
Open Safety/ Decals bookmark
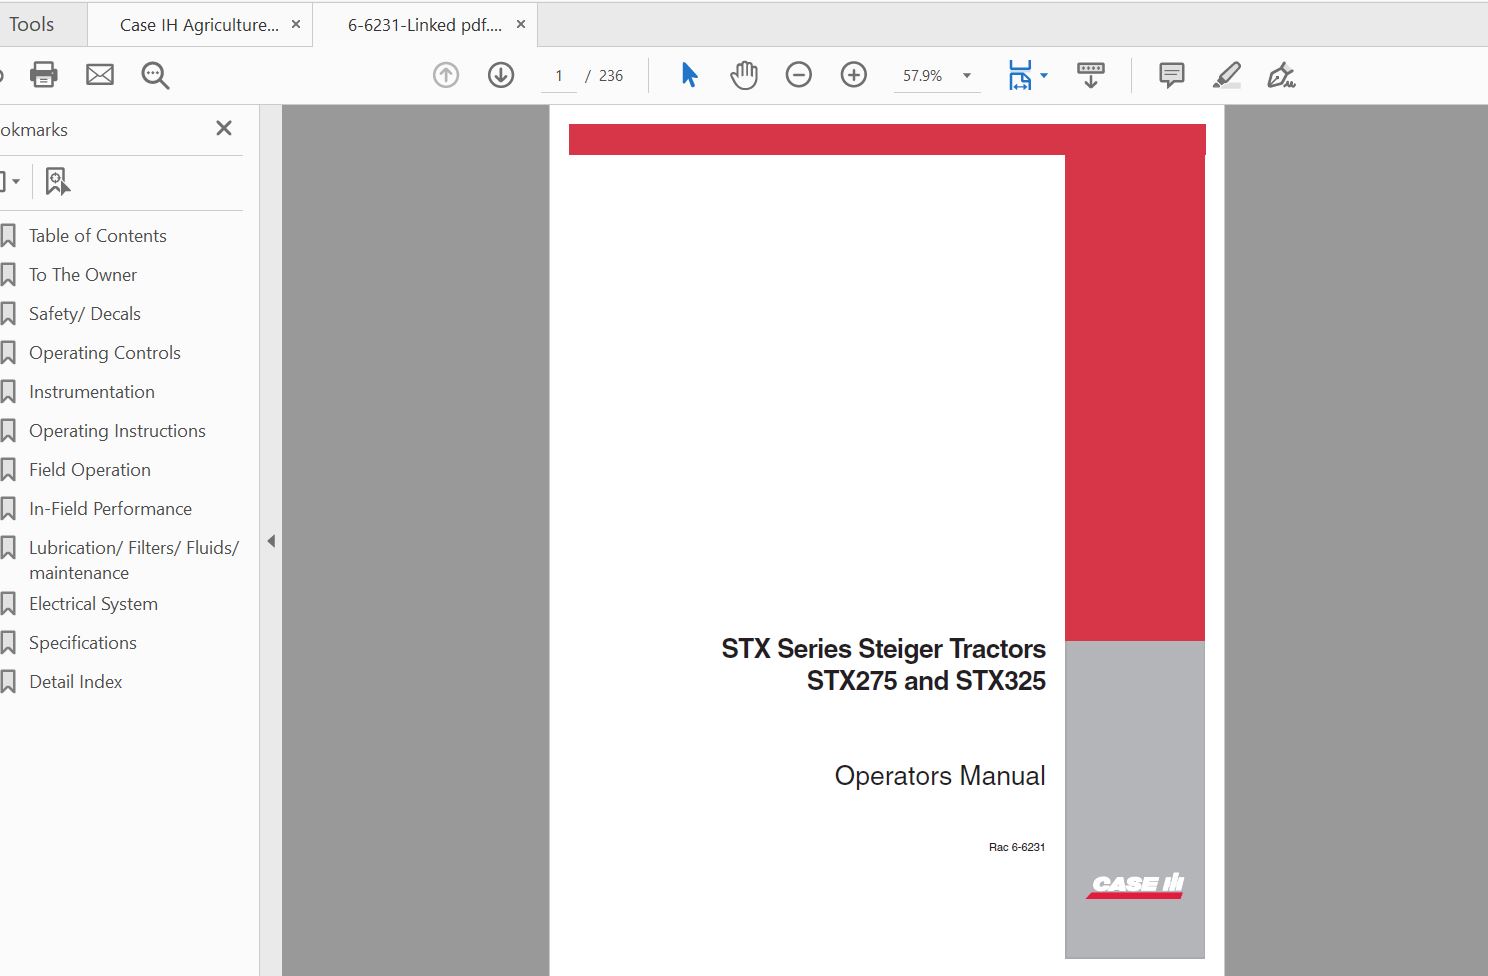tap(85, 314)
